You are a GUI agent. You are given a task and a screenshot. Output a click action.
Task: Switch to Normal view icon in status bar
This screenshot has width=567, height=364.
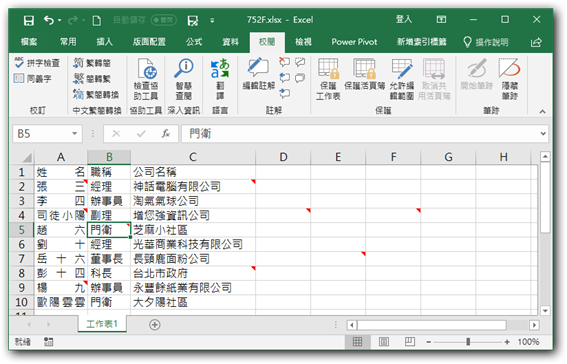[x=357, y=342]
